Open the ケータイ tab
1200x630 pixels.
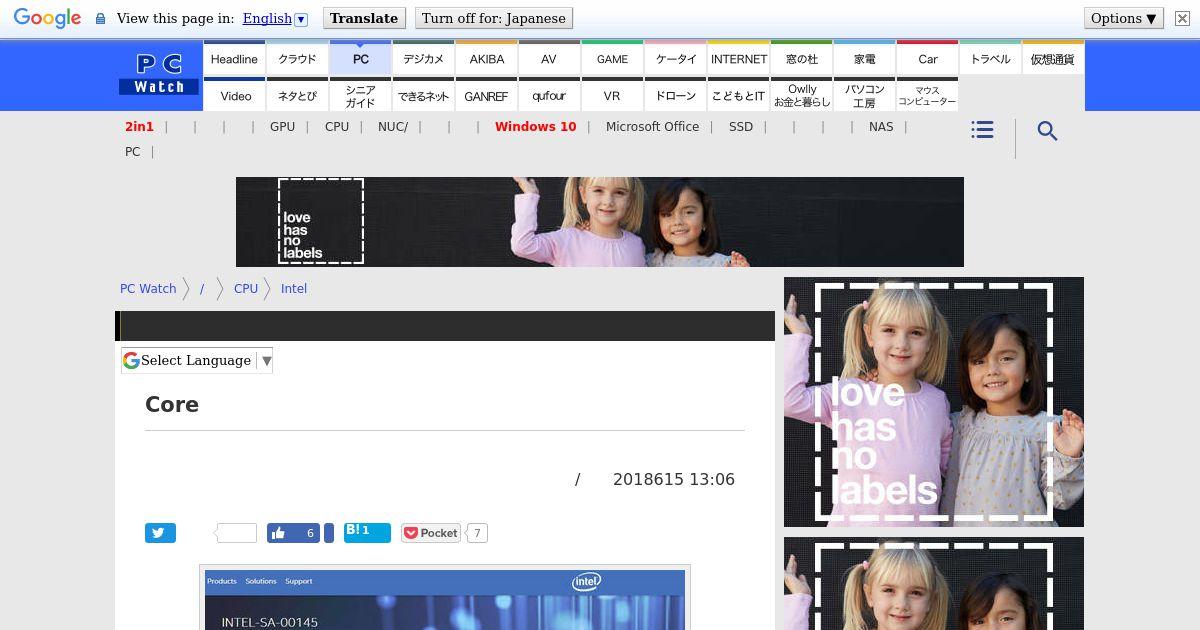(676, 58)
